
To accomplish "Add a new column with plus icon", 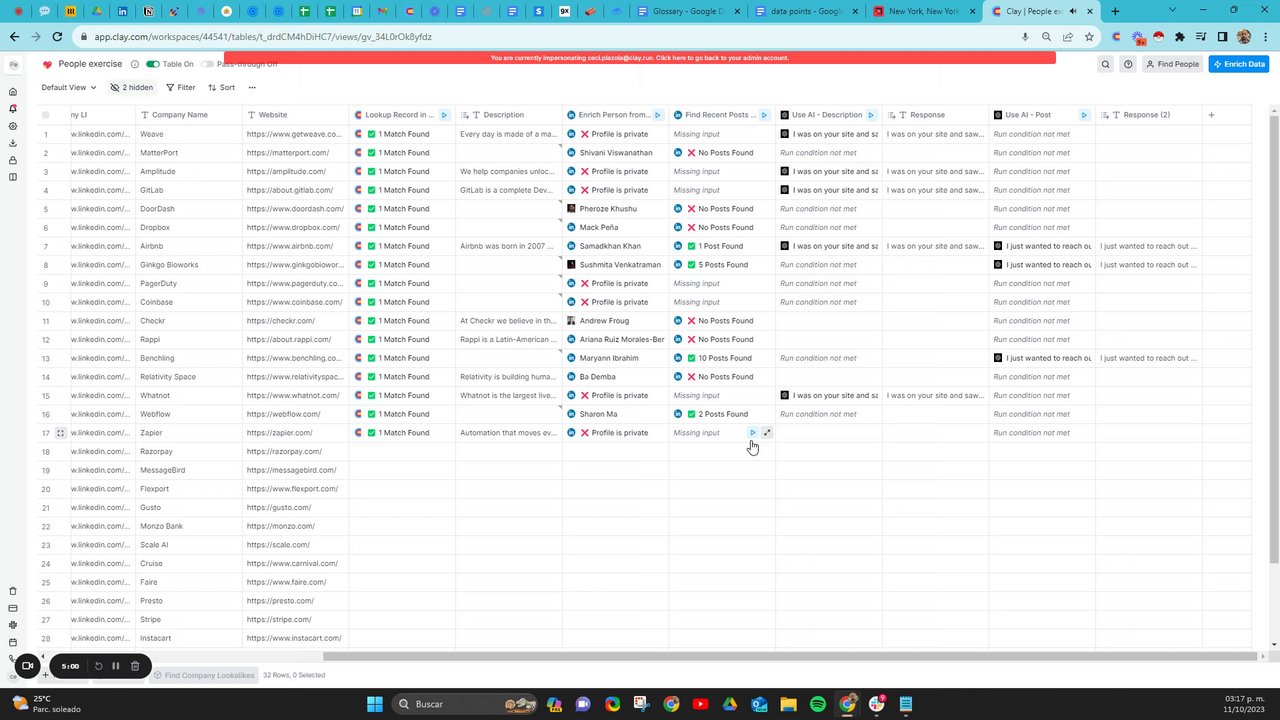I will coord(1211,115).
